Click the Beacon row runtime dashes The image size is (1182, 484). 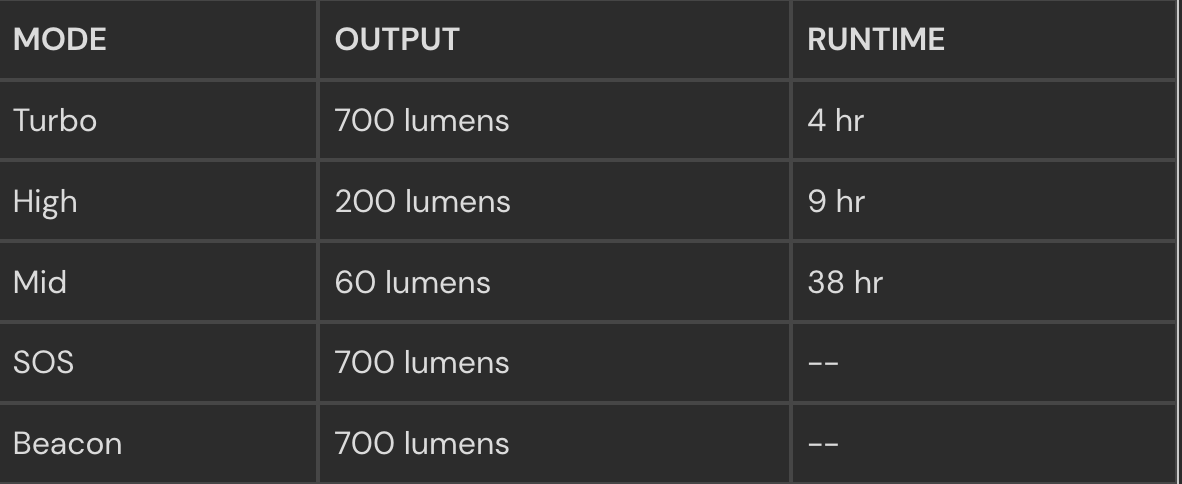(823, 443)
